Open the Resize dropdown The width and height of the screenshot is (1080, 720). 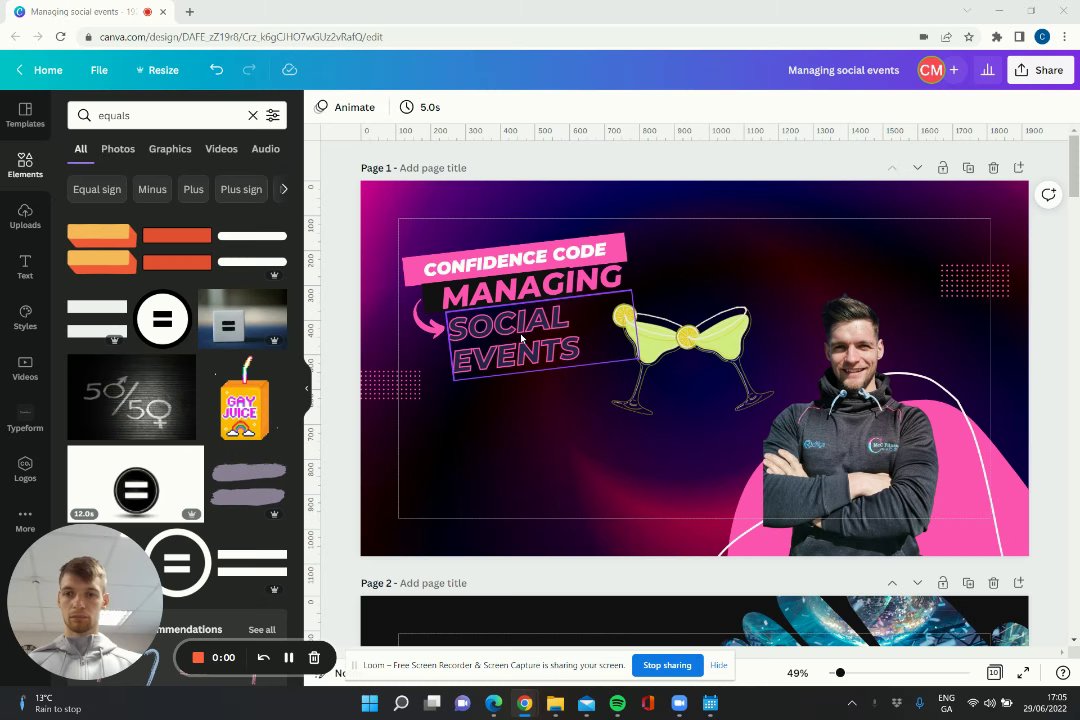point(158,70)
